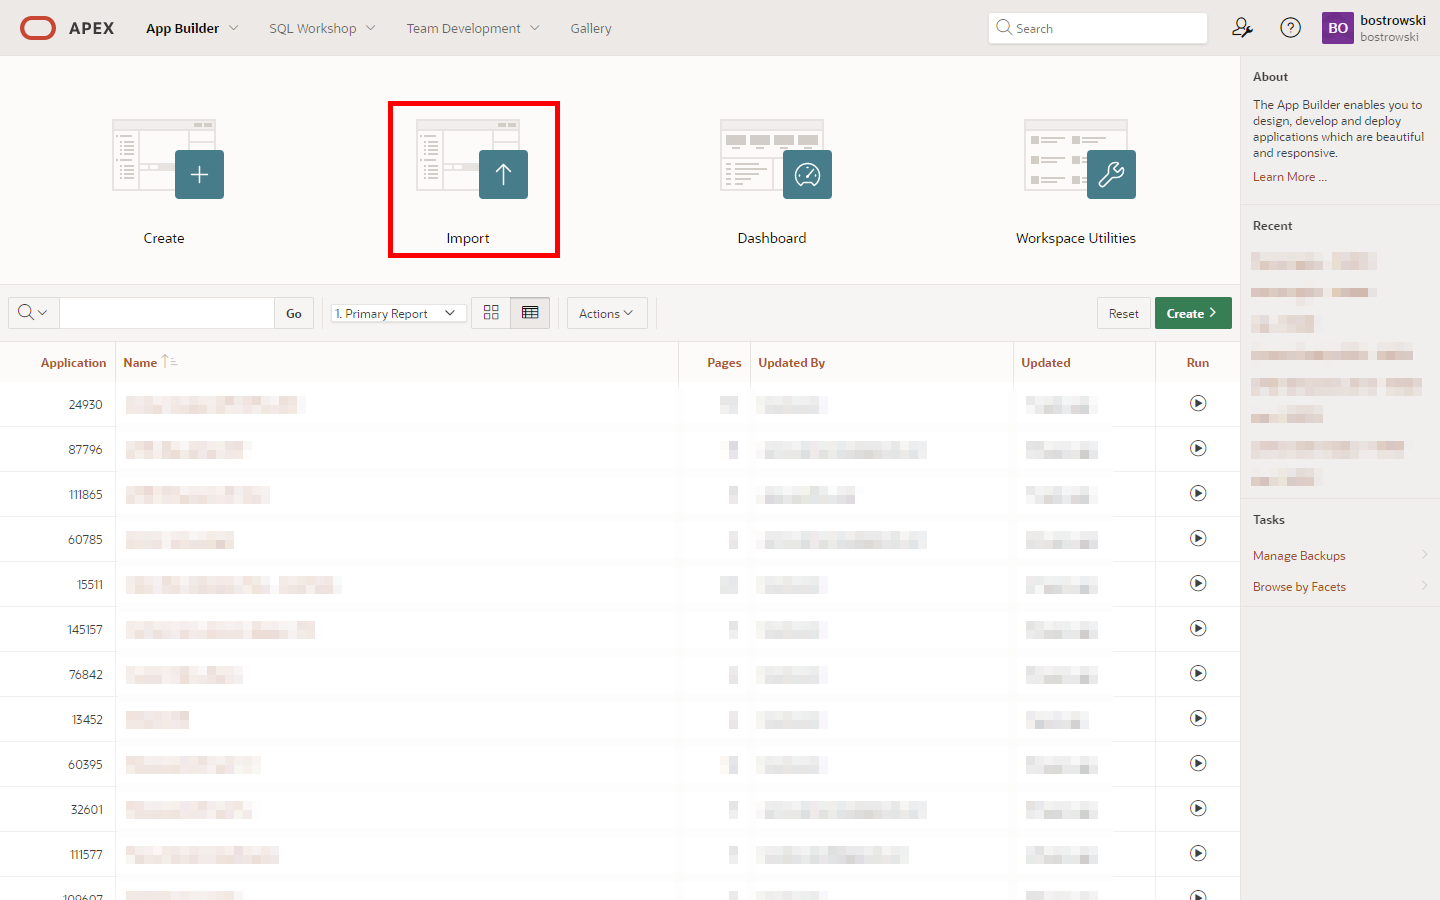Open the search column selector dropdown
Viewport: 1440px width, 900px height.
[x=33, y=313]
